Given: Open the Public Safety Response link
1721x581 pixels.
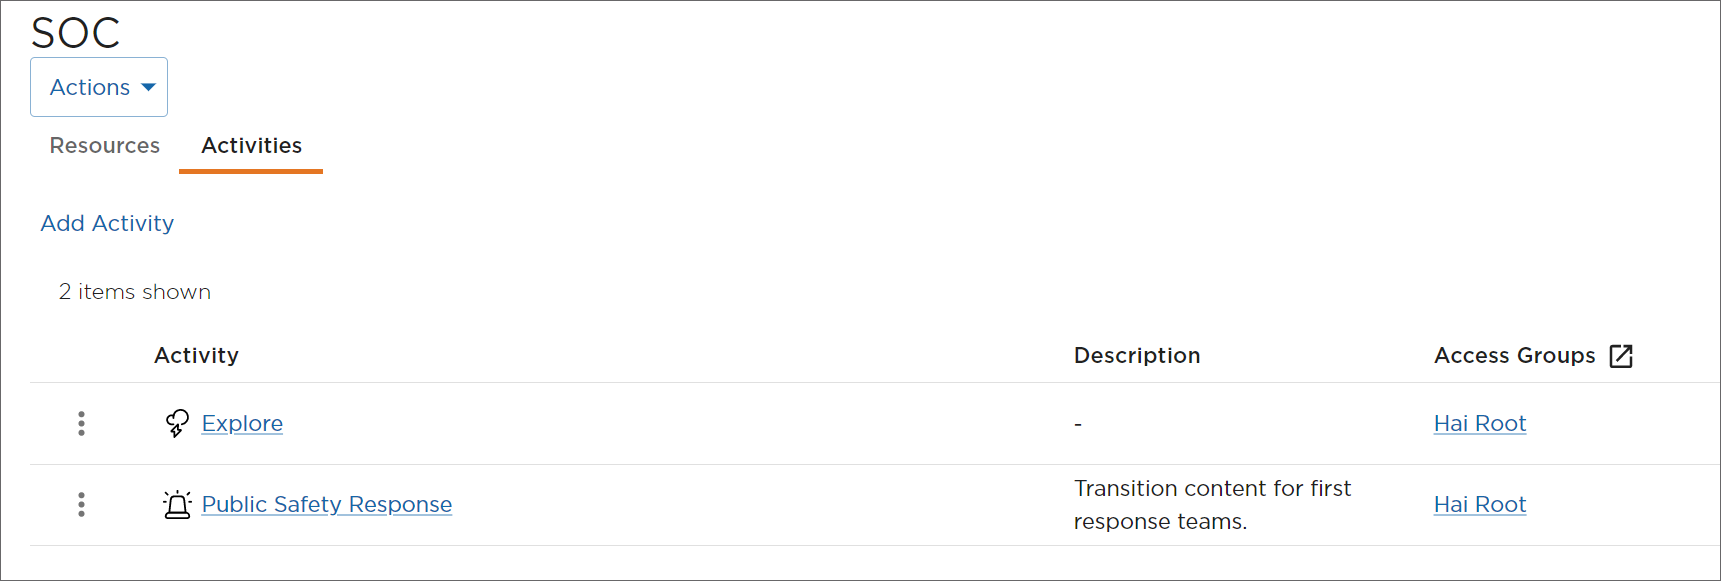Looking at the screenshot, I should [326, 505].
